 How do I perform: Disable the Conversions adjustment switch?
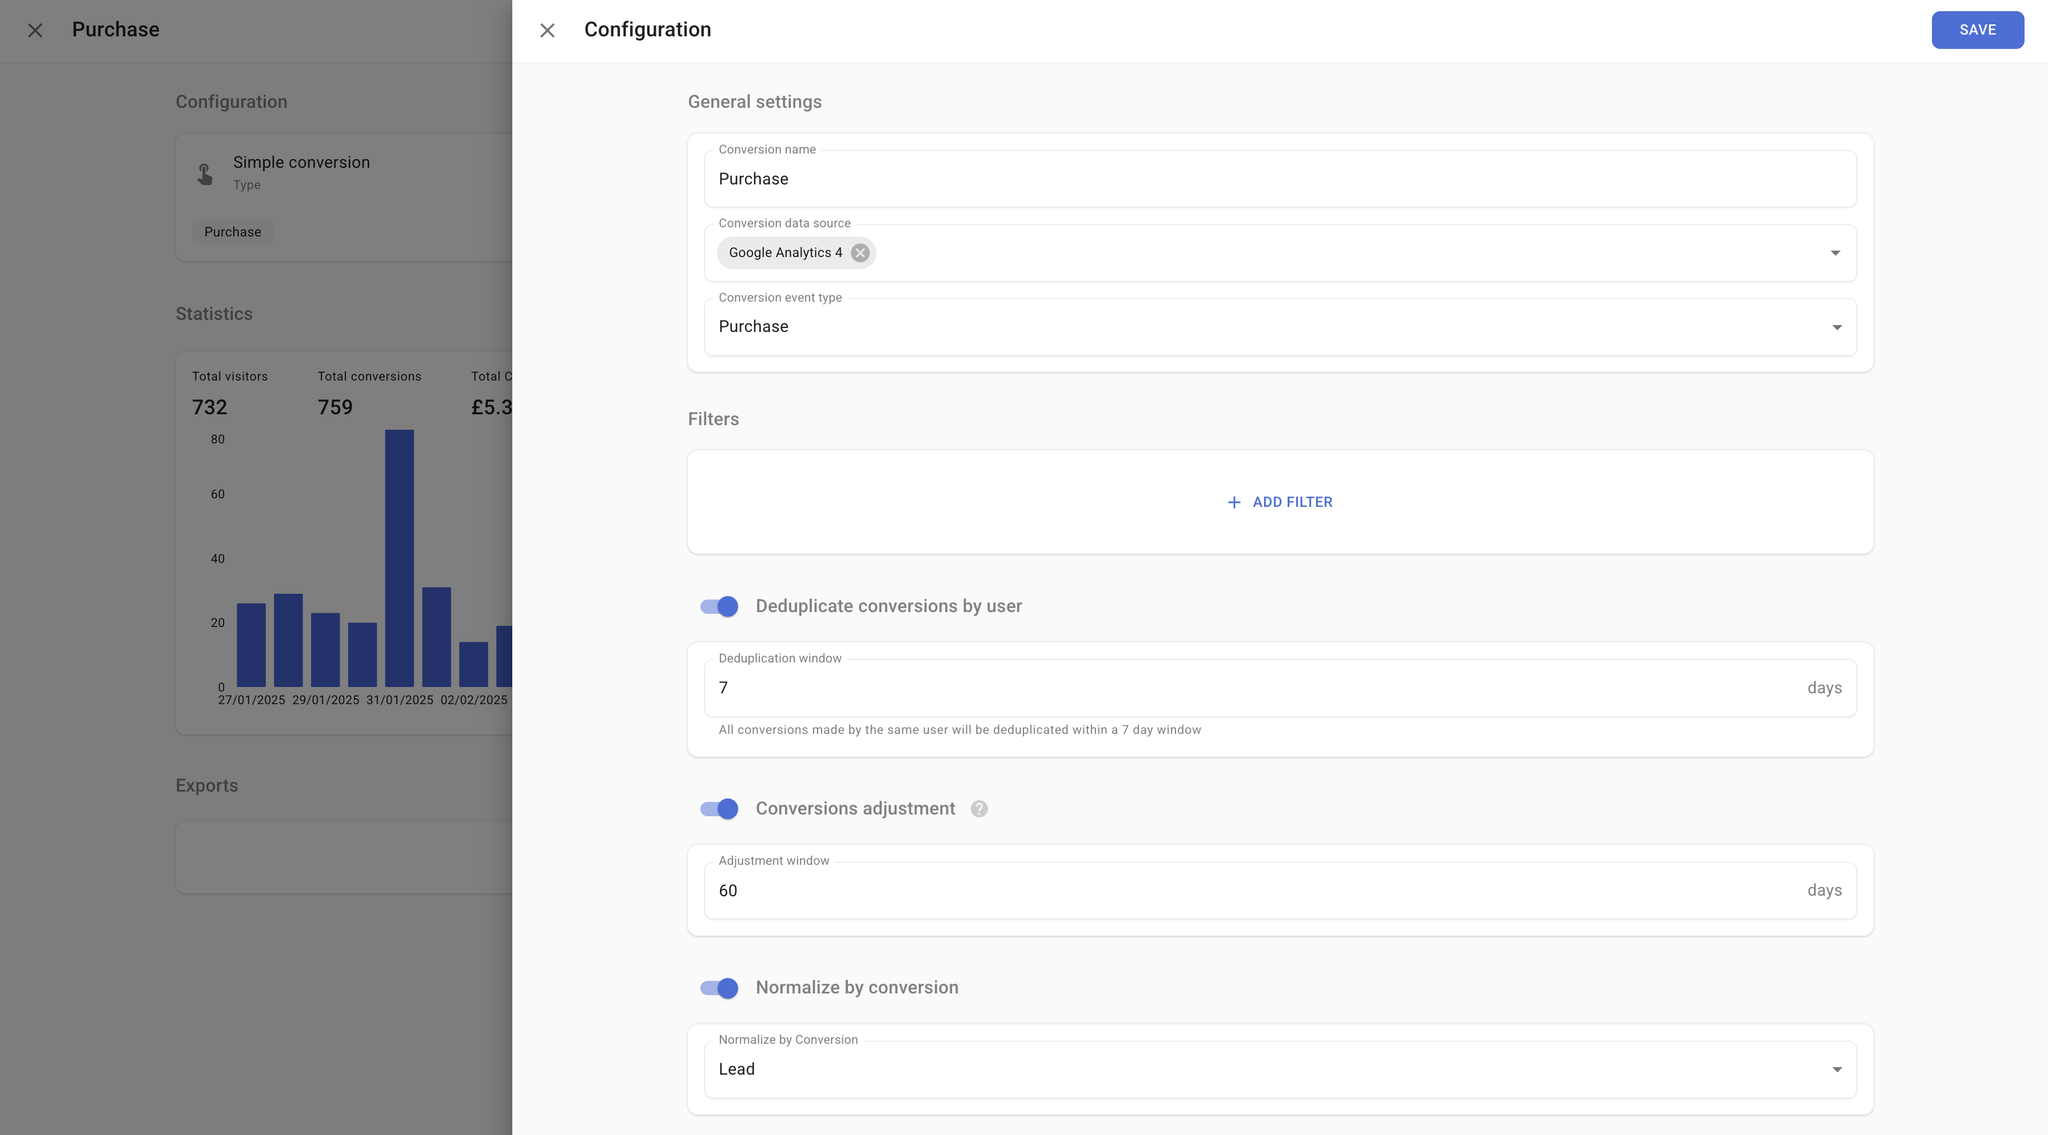[719, 809]
